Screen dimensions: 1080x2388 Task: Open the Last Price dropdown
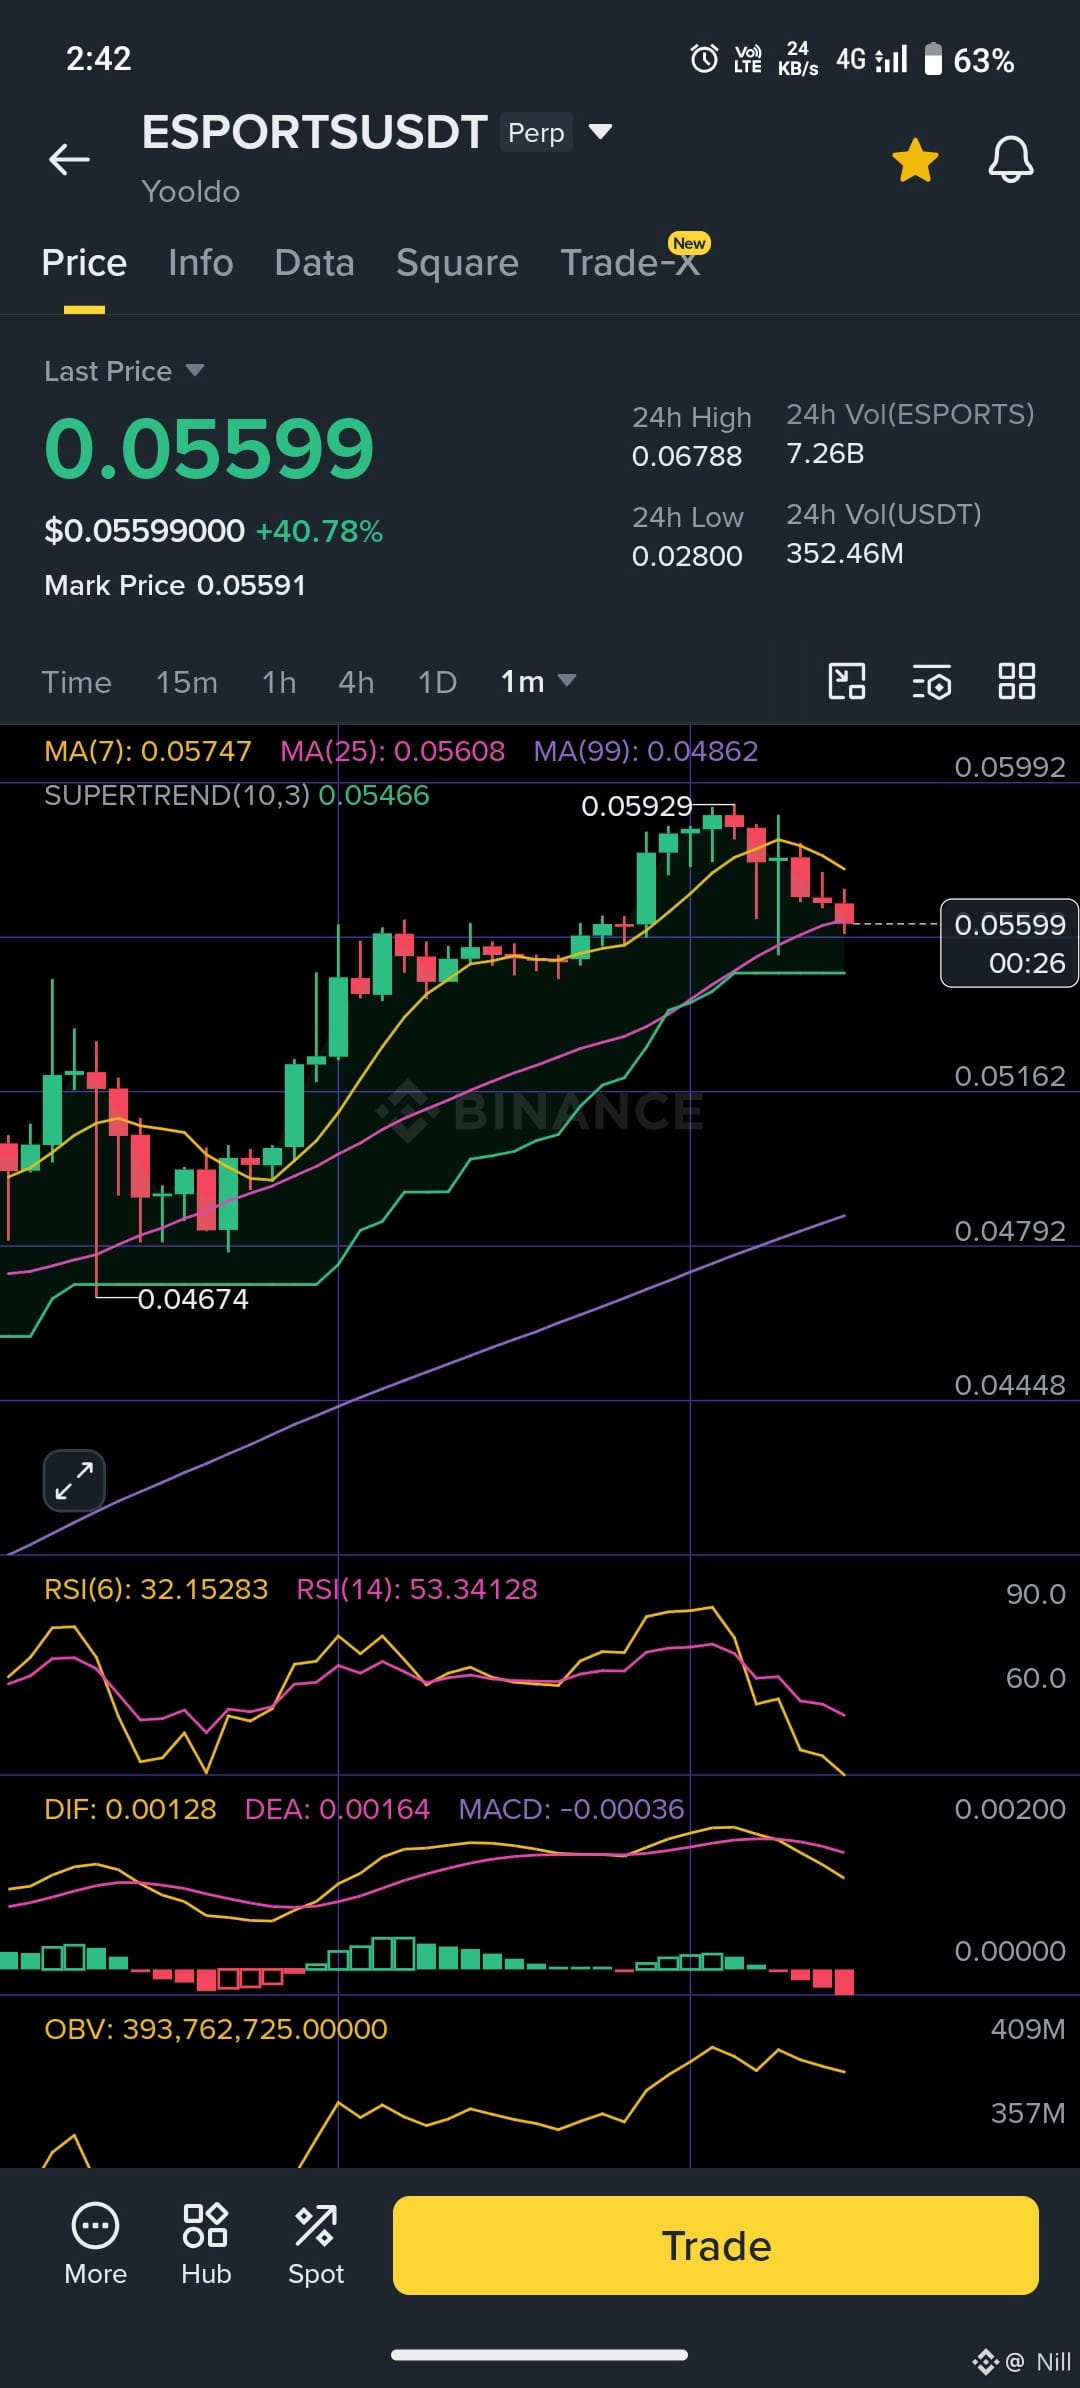(x=124, y=371)
